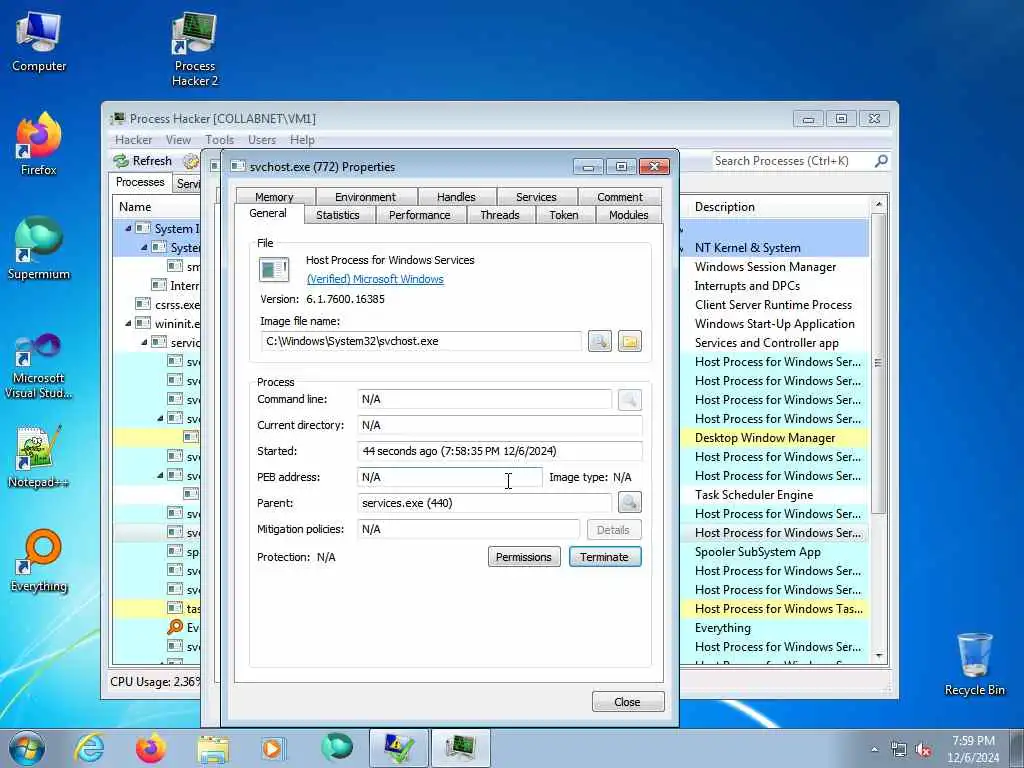Click the volume muted tray icon
The height and width of the screenshot is (768, 1024).
pos(923,750)
